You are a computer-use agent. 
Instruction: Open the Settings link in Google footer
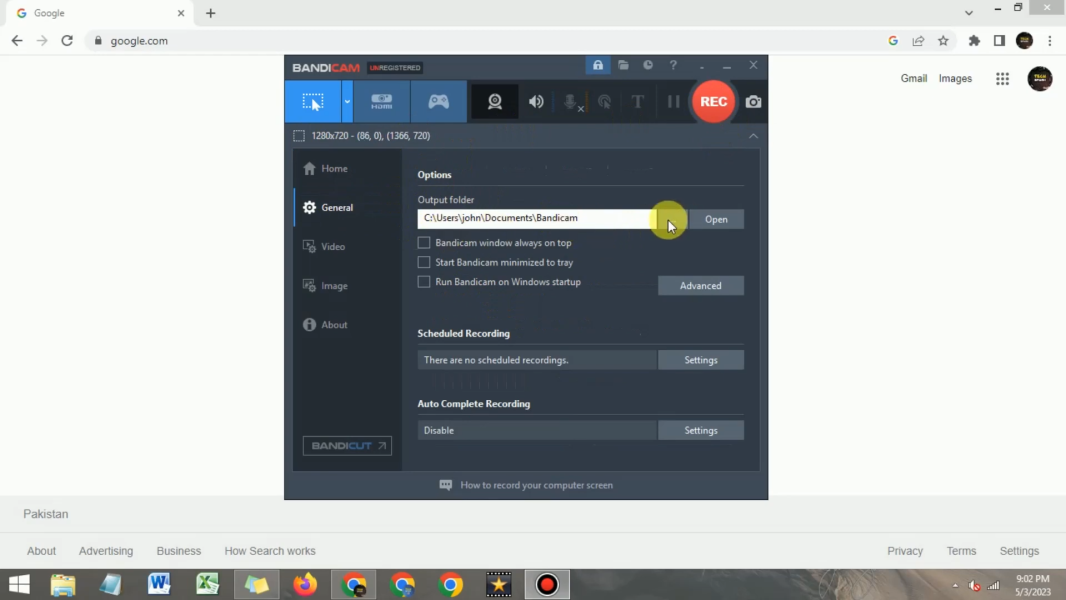[x=1019, y=551]
